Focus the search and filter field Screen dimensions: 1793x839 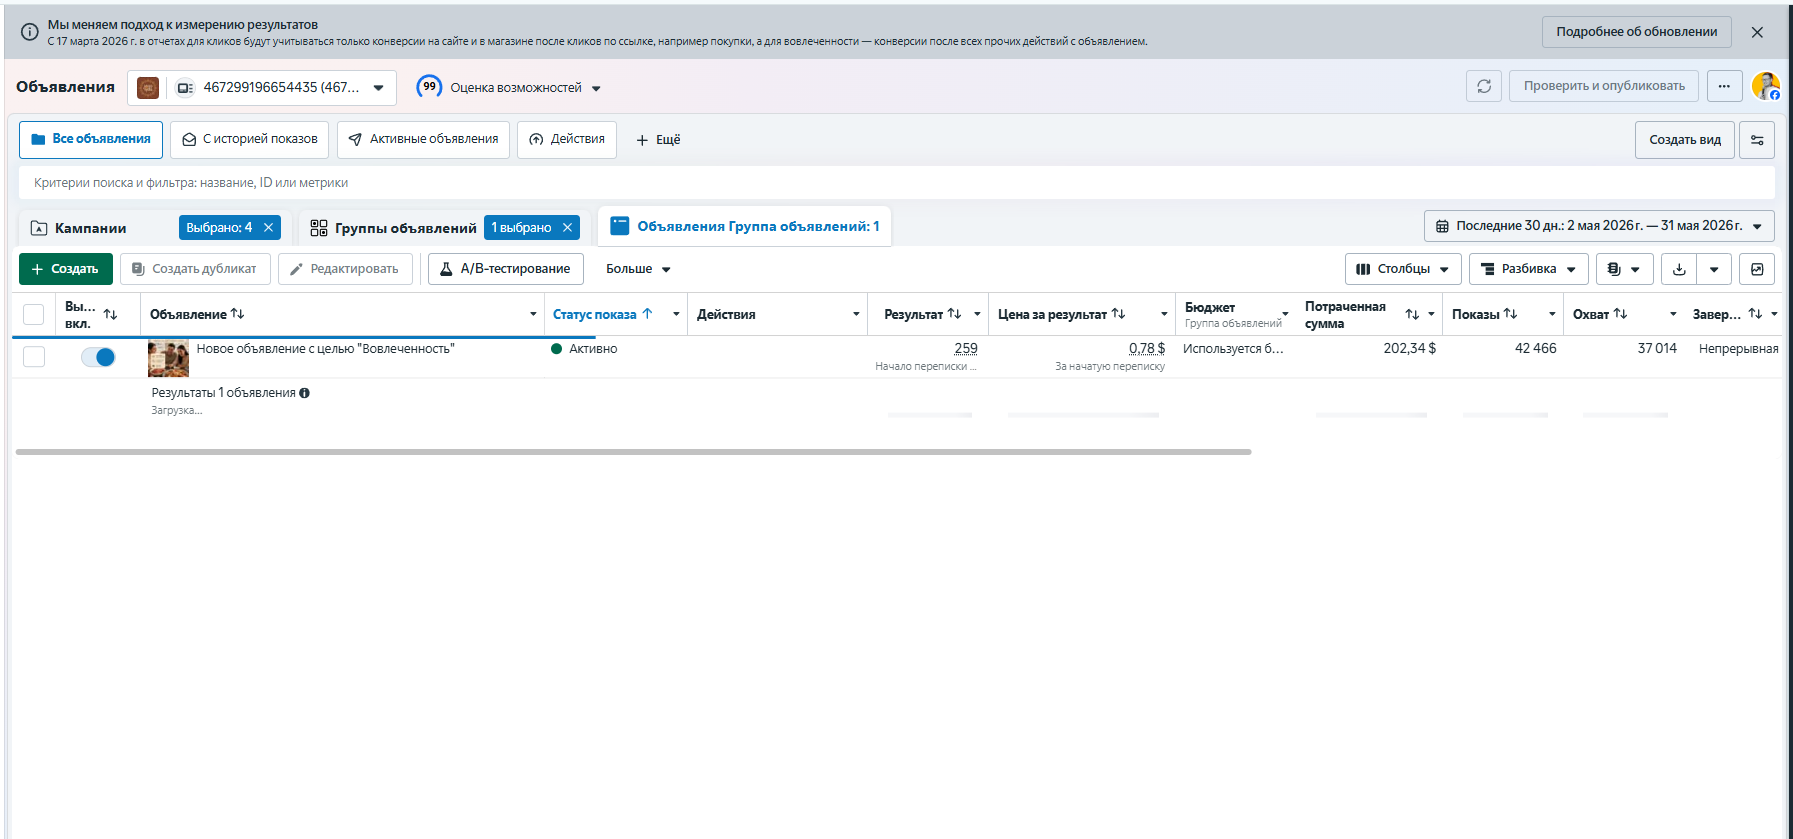tap(897, 183)
